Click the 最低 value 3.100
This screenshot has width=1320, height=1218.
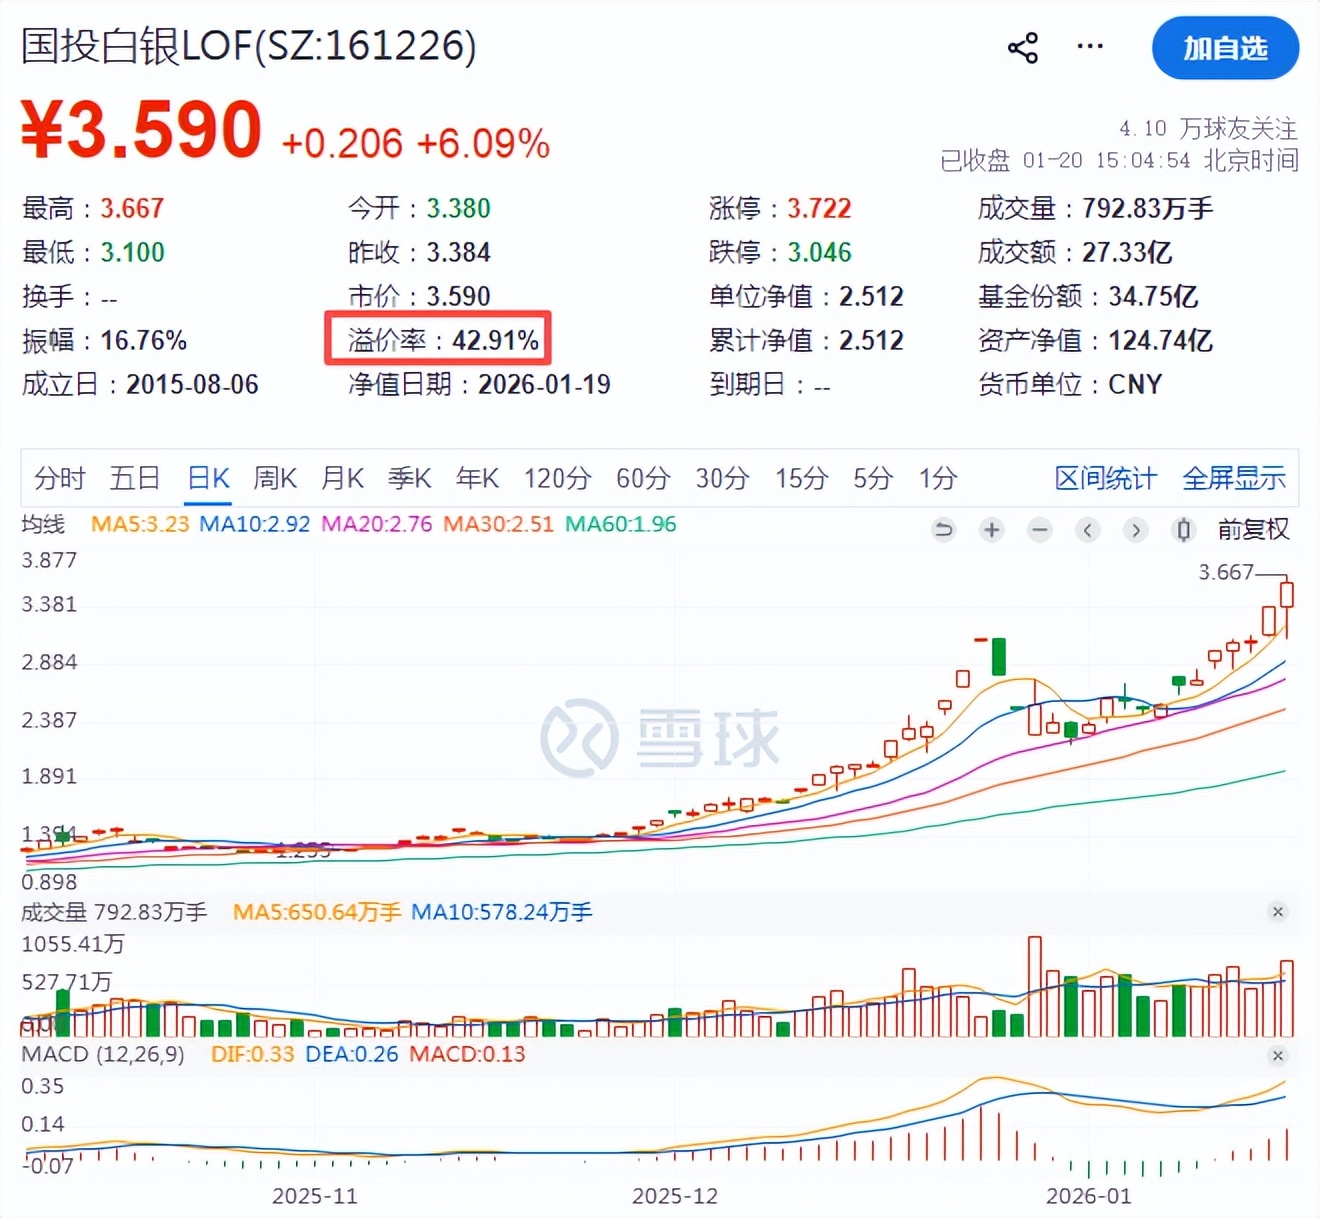pyautogui.click(x=132, y=253)
